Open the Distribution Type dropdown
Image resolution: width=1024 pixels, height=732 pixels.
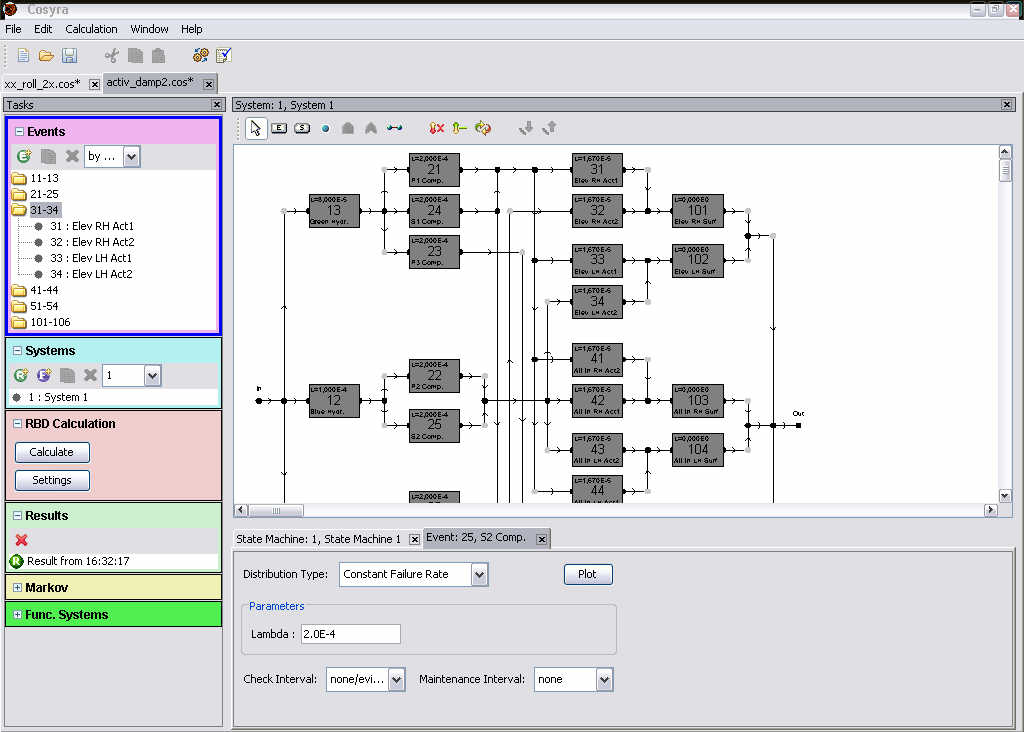479,574
